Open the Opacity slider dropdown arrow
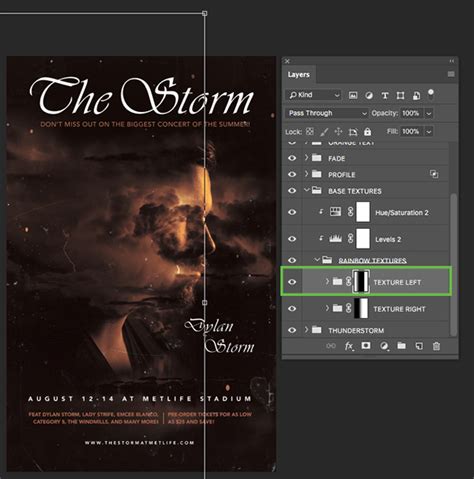The width and height of the screenshot is (474, 479). (x=429, y=114)
